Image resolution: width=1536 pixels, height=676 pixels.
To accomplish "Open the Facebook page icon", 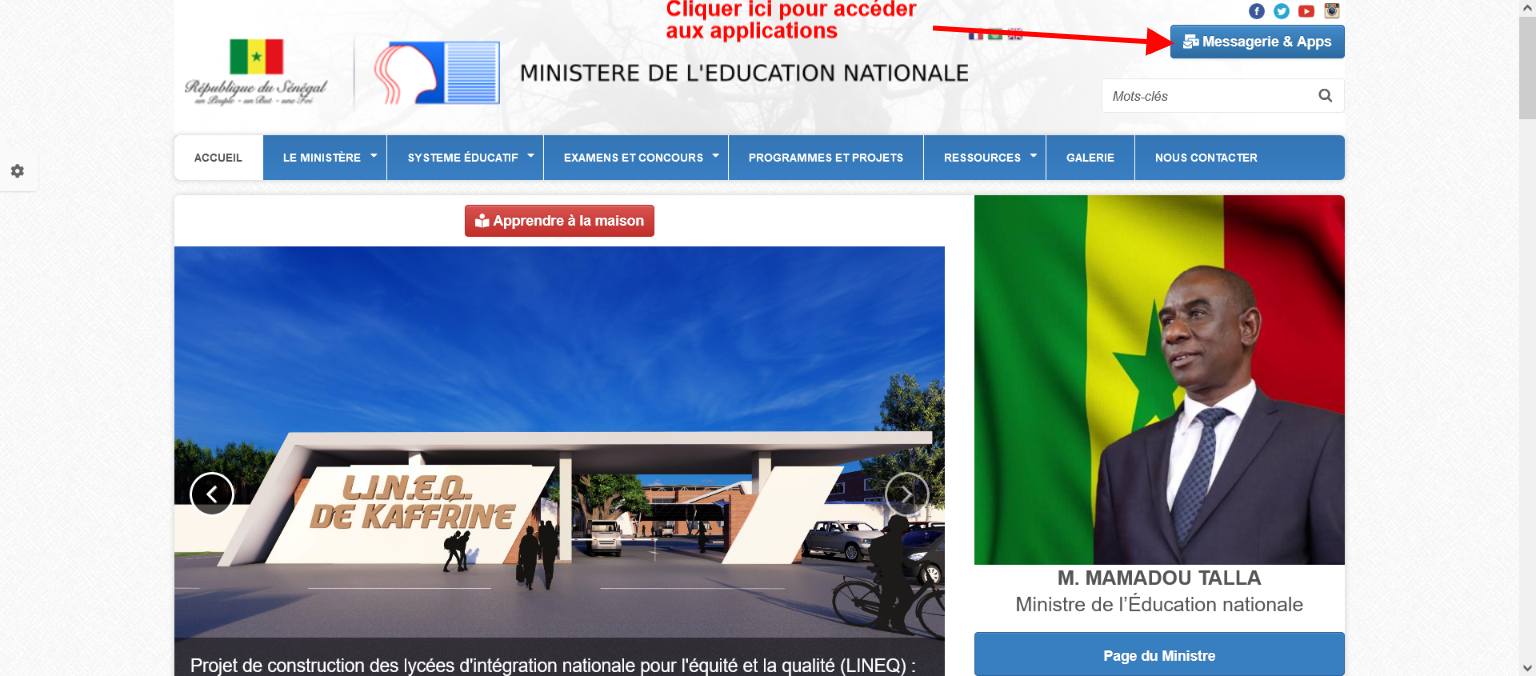I will [1257, 11].
